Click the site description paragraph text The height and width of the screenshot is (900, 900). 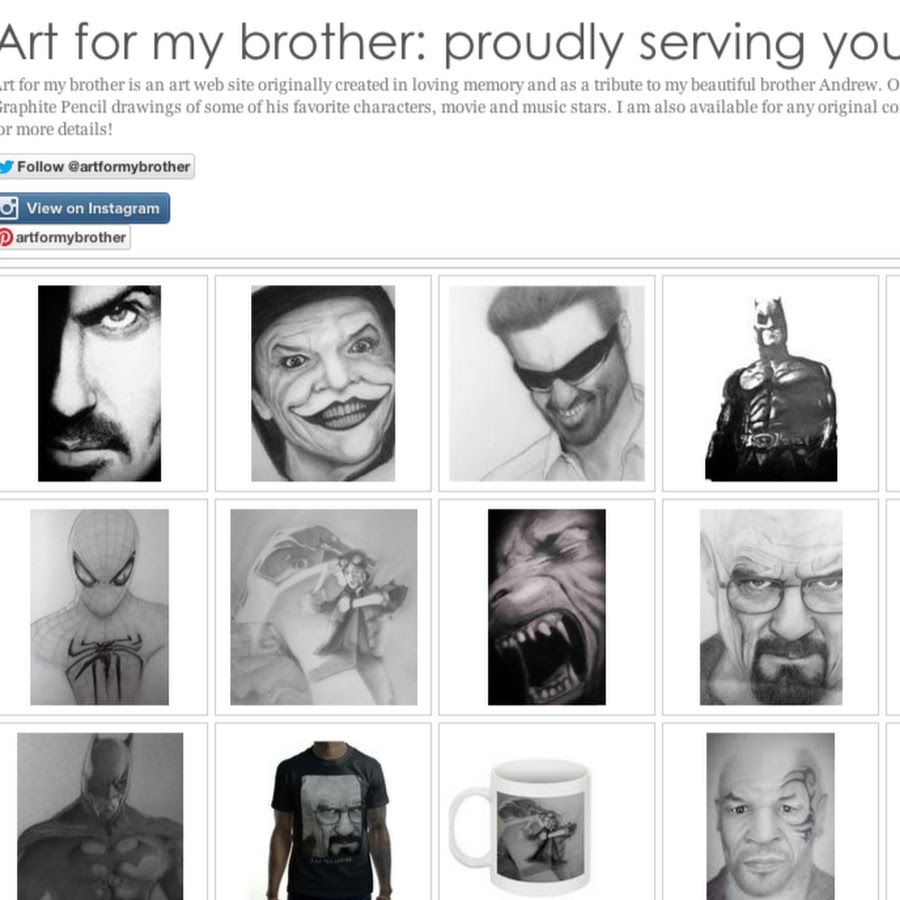[450, 107]
